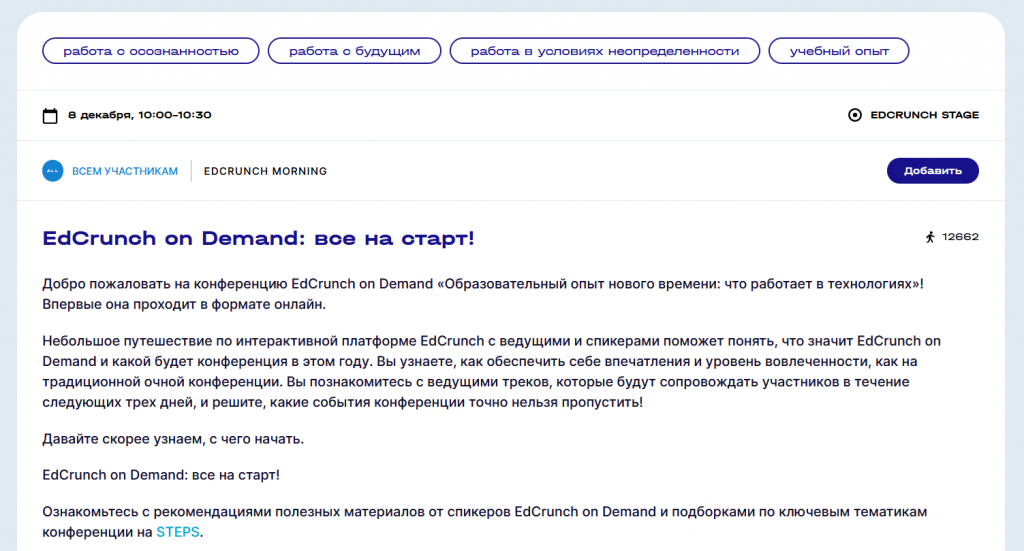Click the body line «EdCrunch on Demand: все на старт!»

pos(161,475)
